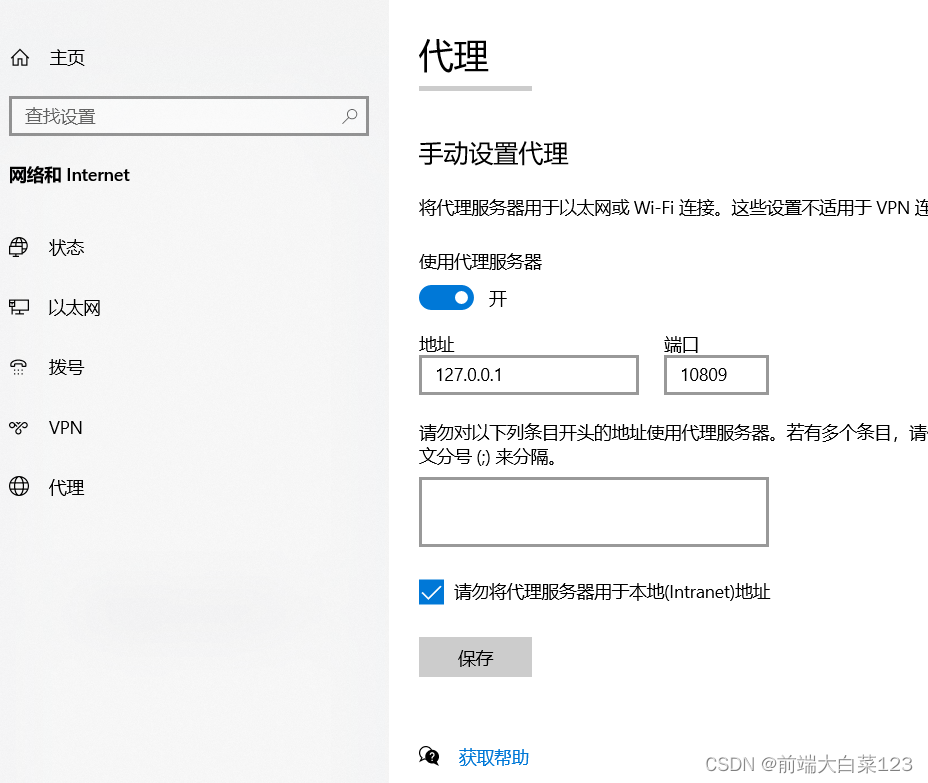The height and width of the screenshot is (783, 928).
Task: Click the 代理 globe icon in the sidebar
Action: point(18,486)
